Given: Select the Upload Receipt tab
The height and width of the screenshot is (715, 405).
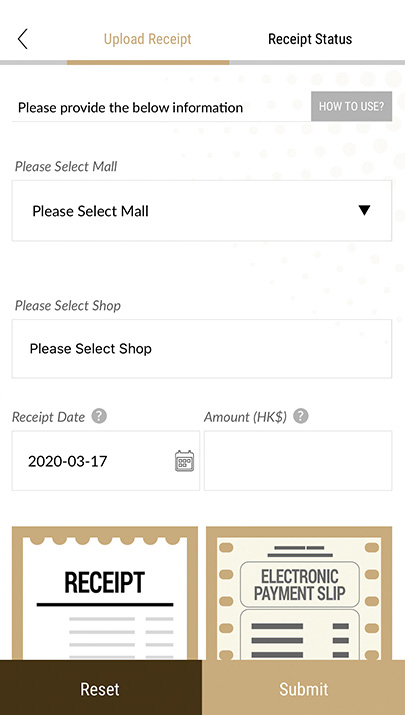Looking at the screenshot, I should point(147,39).
